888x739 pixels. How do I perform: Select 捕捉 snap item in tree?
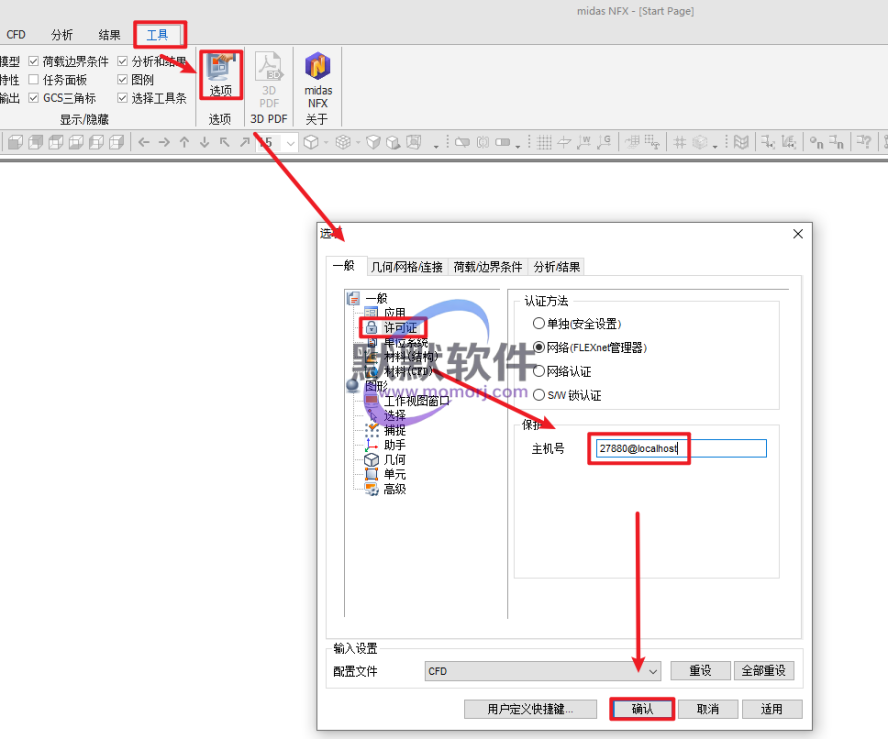(394, 430)
